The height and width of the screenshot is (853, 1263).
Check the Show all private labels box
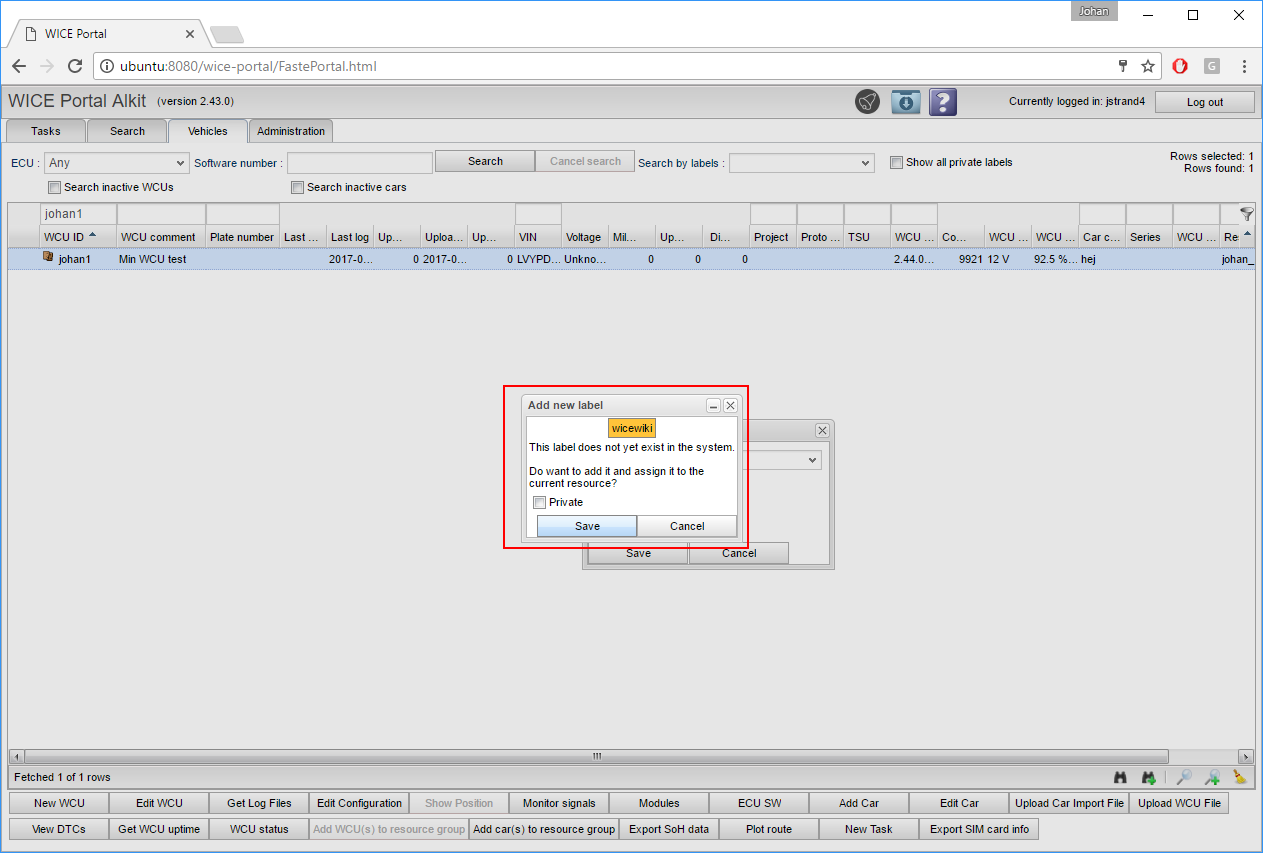897,162
